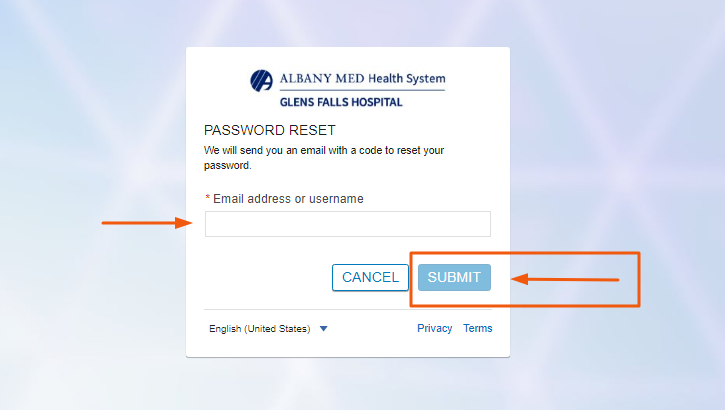Click the divider line above the language selector
This screenshot has height=410, width=725.
[x=348, y=309]
